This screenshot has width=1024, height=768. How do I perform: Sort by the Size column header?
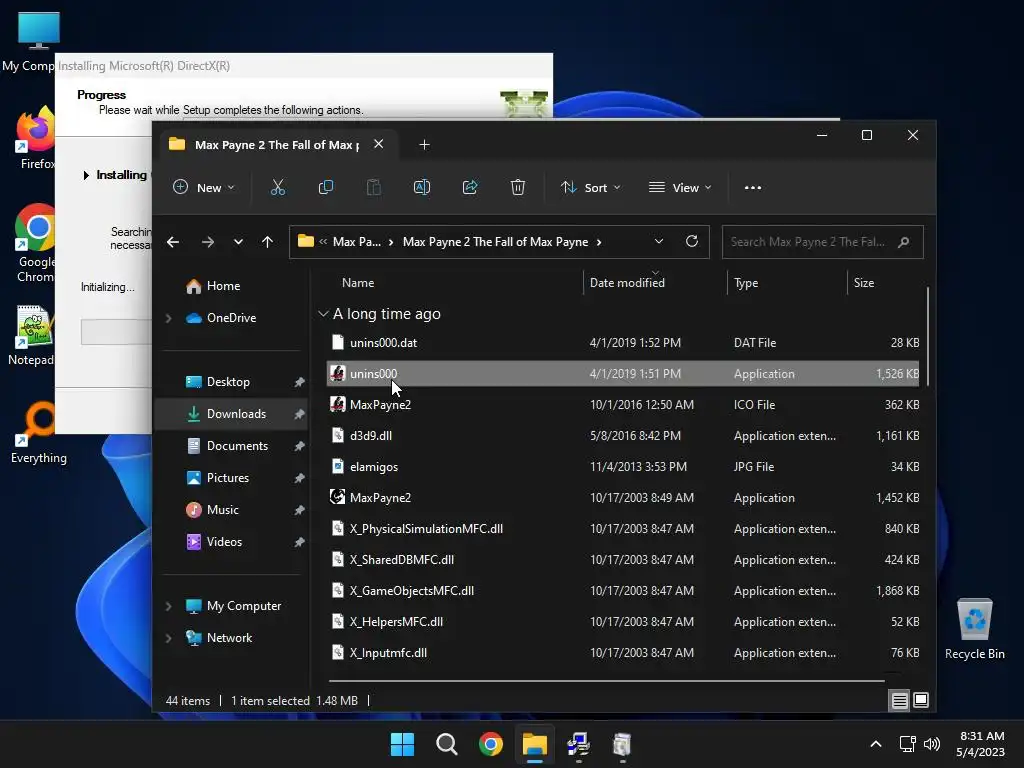[x=863, y=283]
